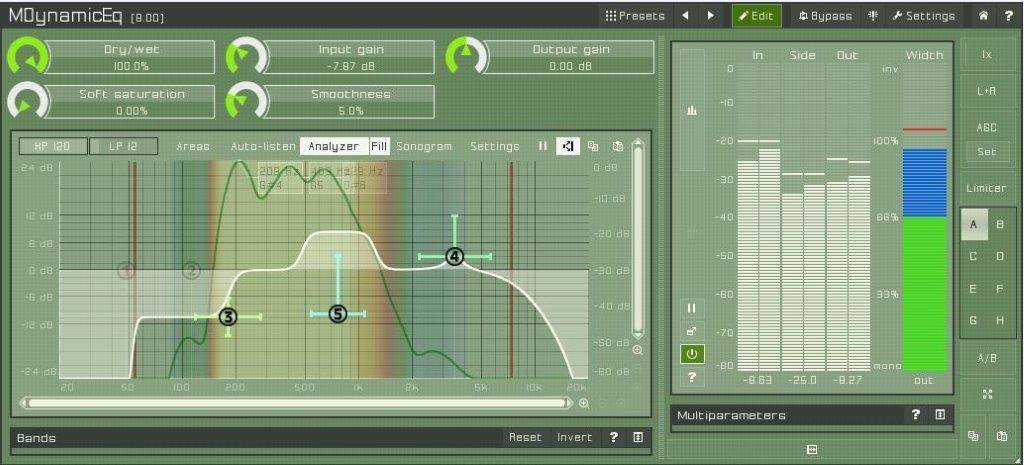Click the icon between Bypass and Settings
The image size is (1024, 465).
coord(872,16)
